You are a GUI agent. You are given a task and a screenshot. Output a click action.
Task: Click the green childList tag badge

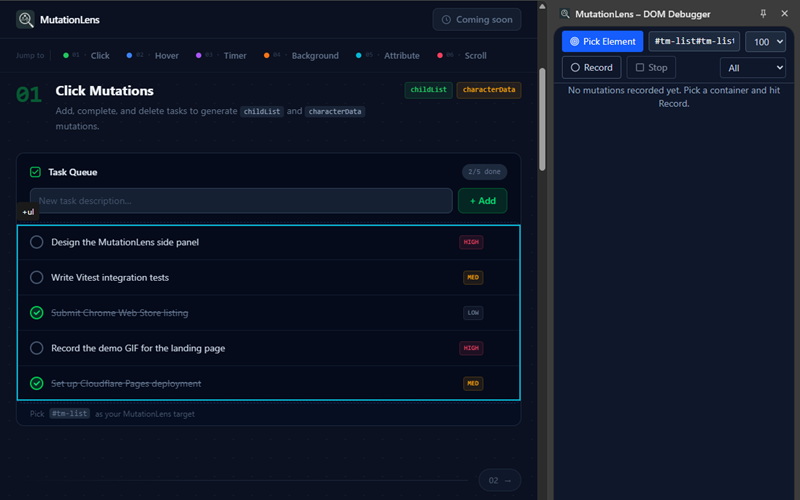point(428,90)
